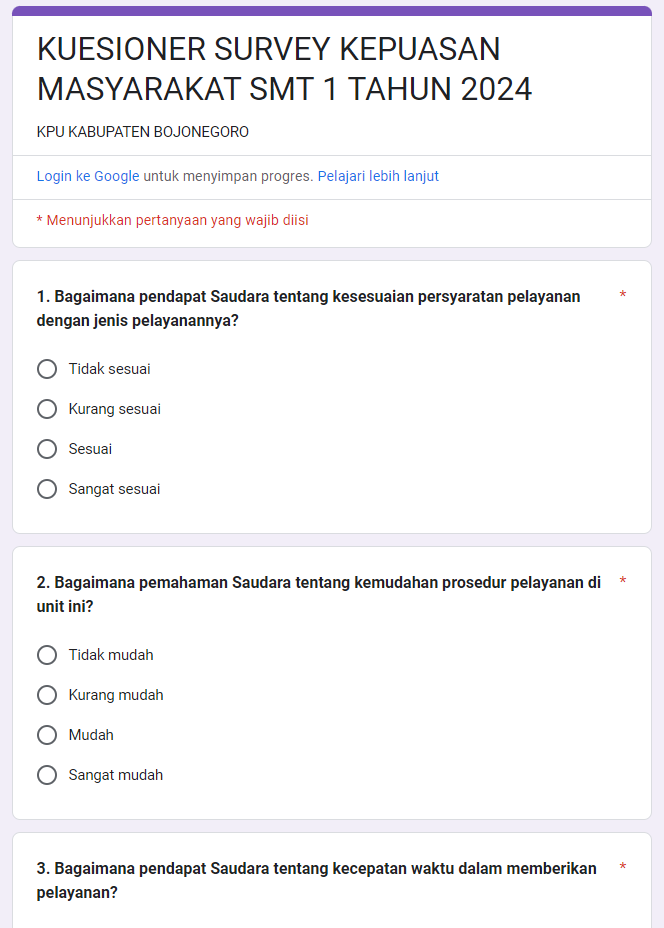This screenshot has height=928, width=664.
Task: Pick the "Mudah" radio button
Action: (47, 735)
